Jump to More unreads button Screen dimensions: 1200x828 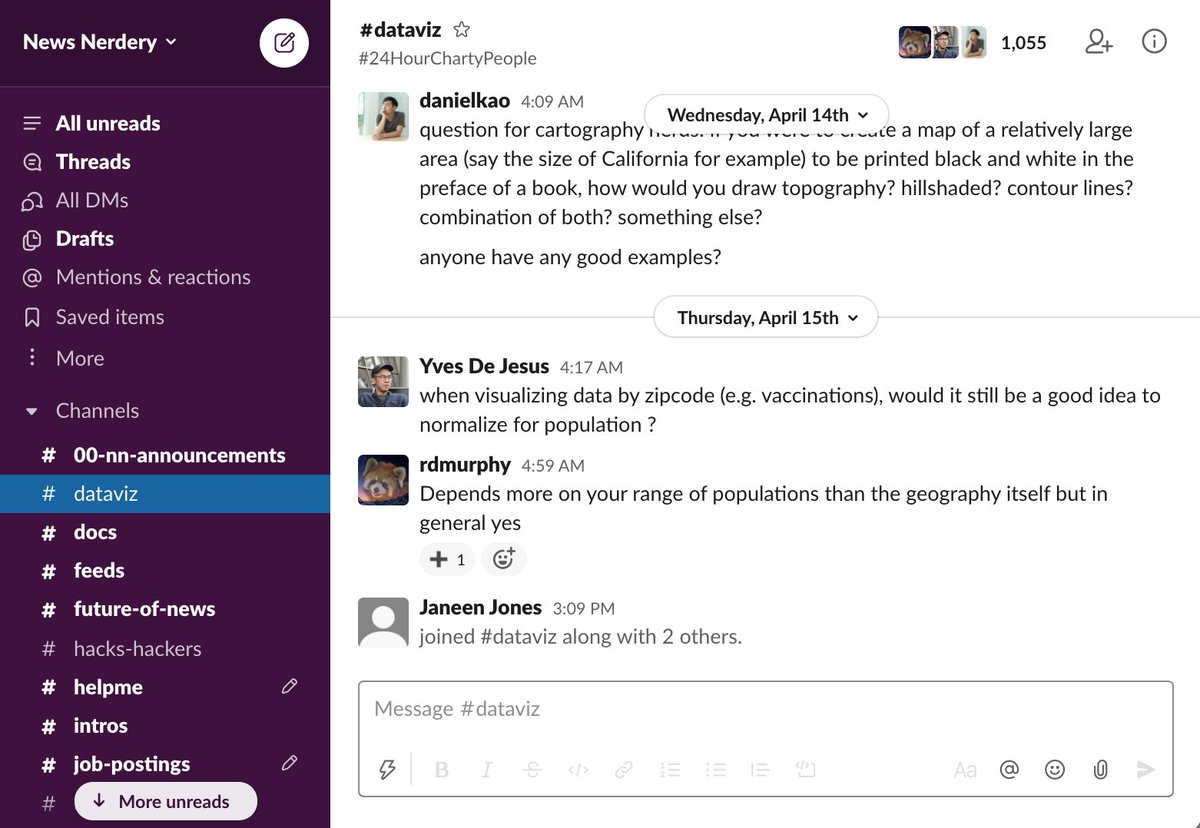(165, 801)
